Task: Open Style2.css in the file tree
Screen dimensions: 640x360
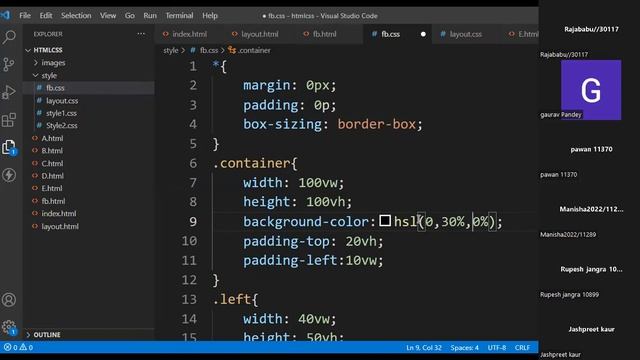Action: [62, 125]
